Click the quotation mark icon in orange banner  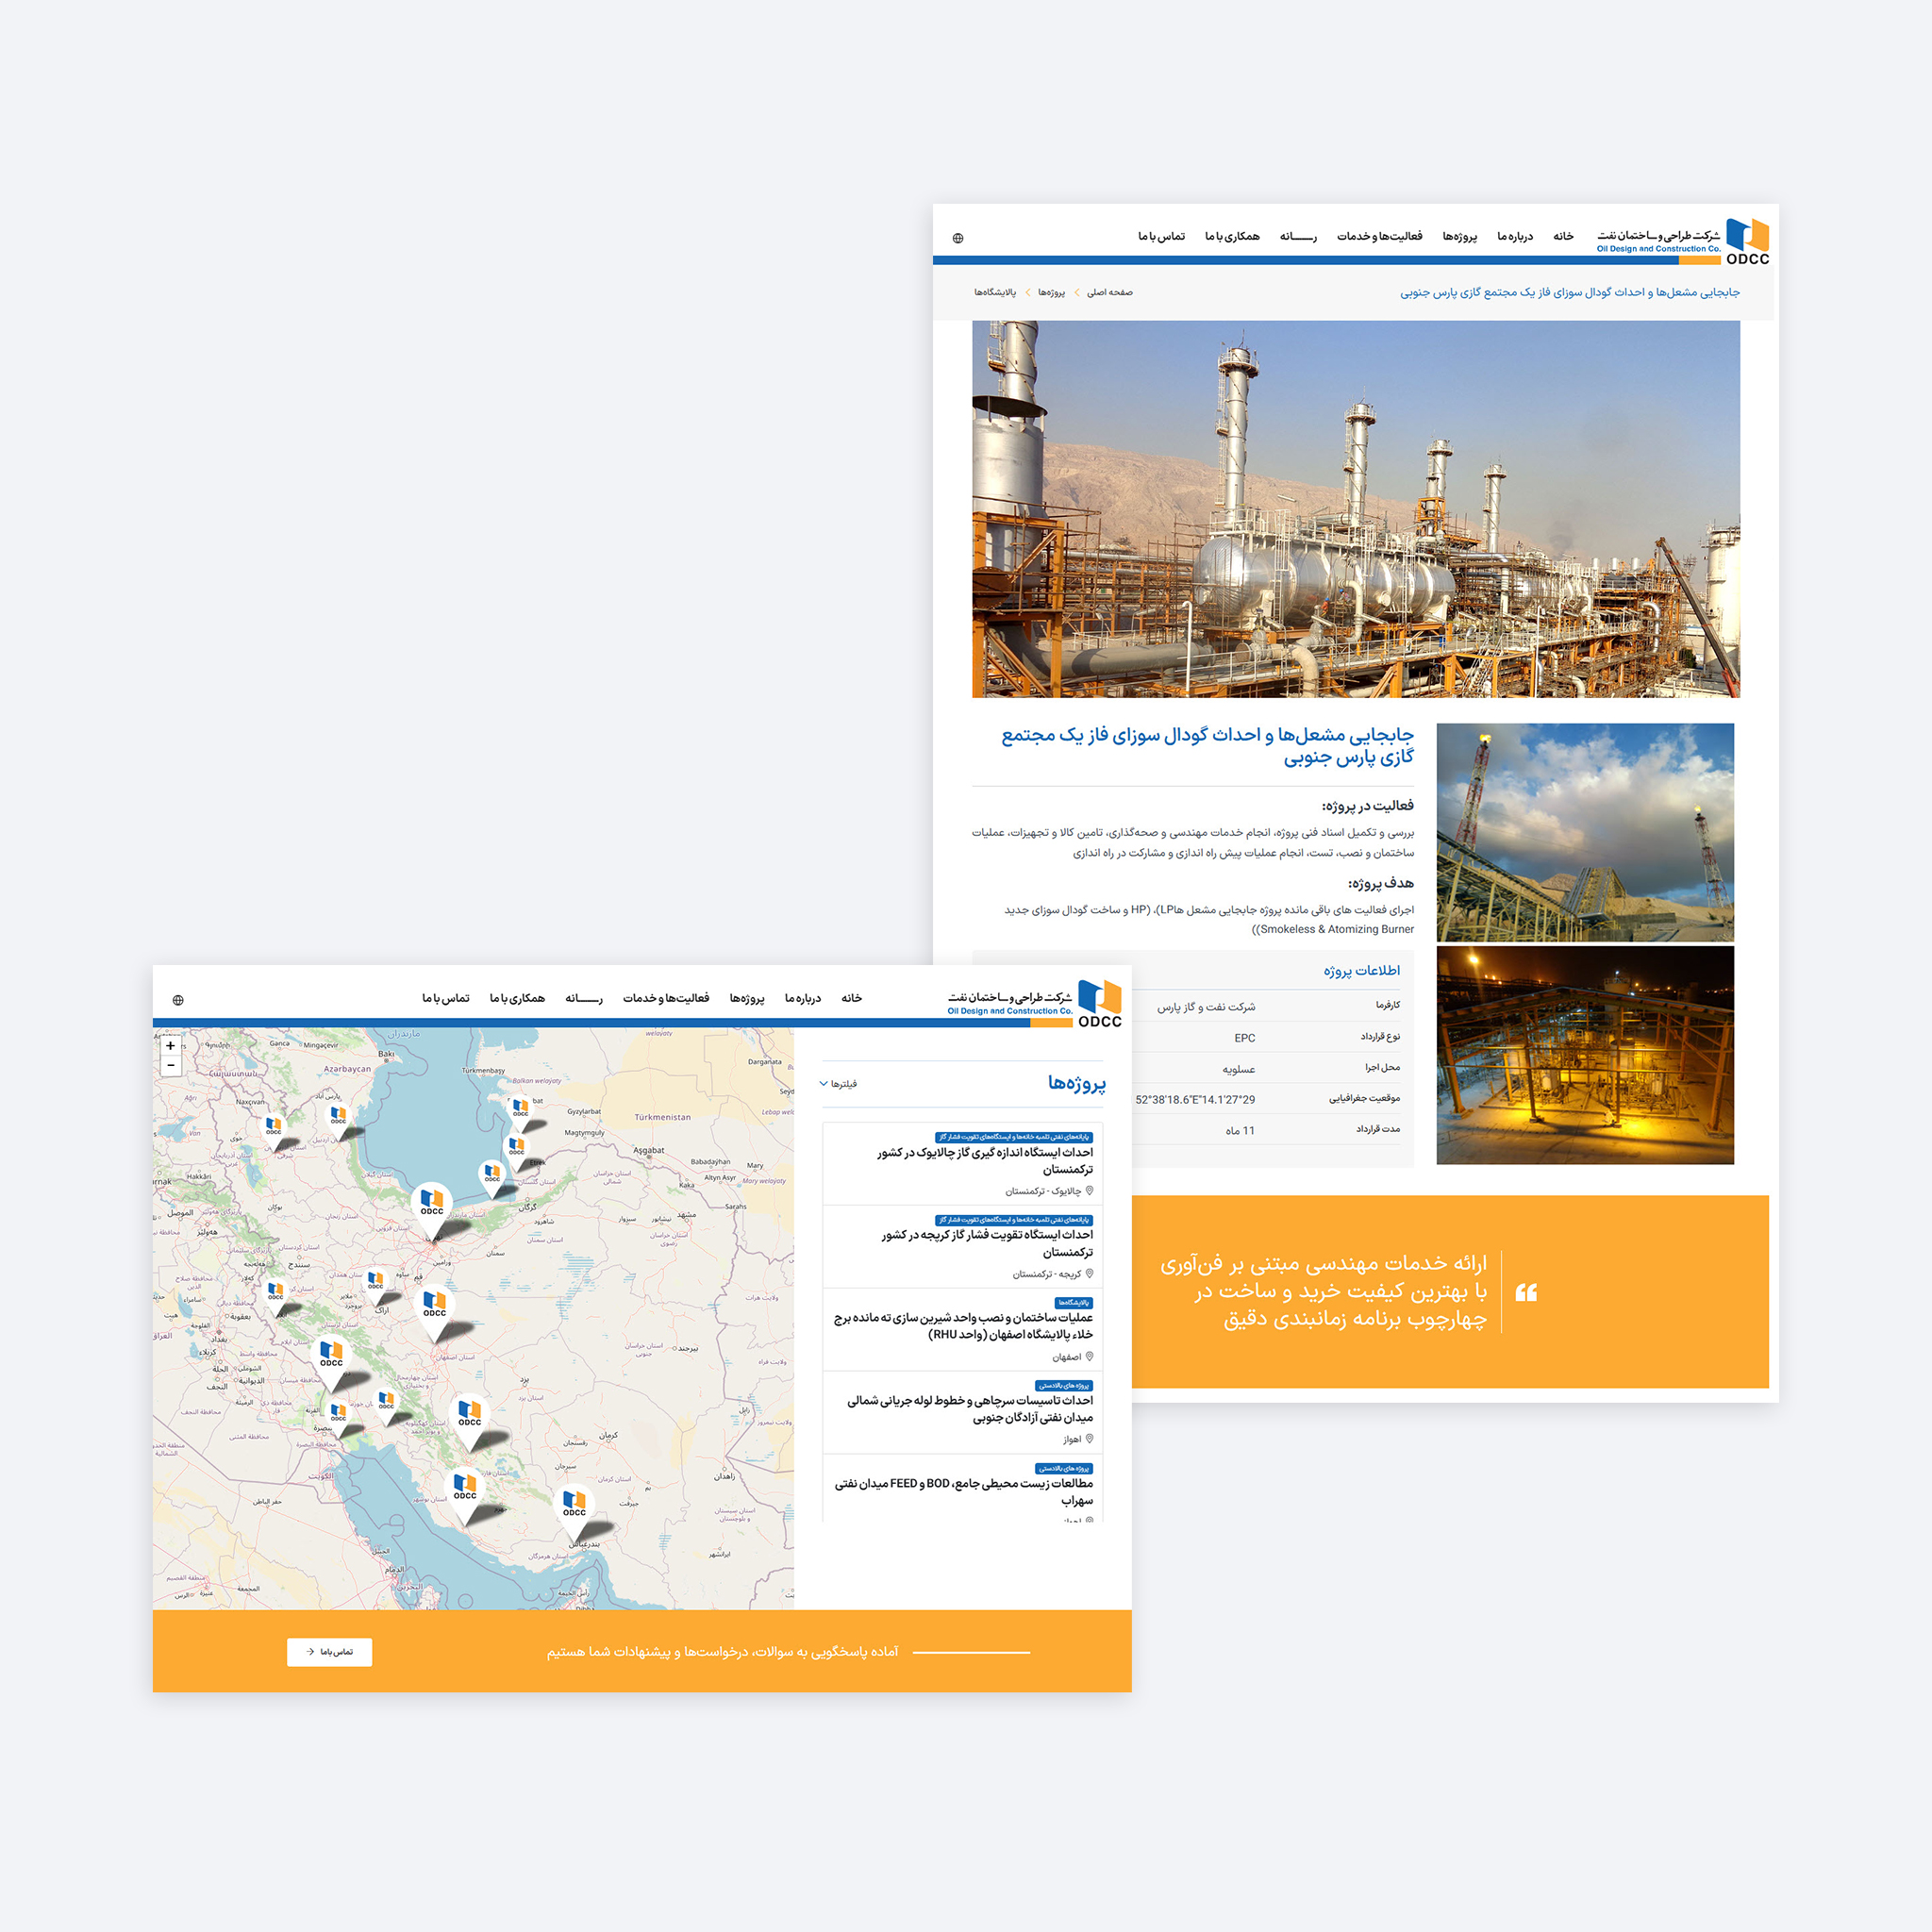click(x=1526, y=1292)
